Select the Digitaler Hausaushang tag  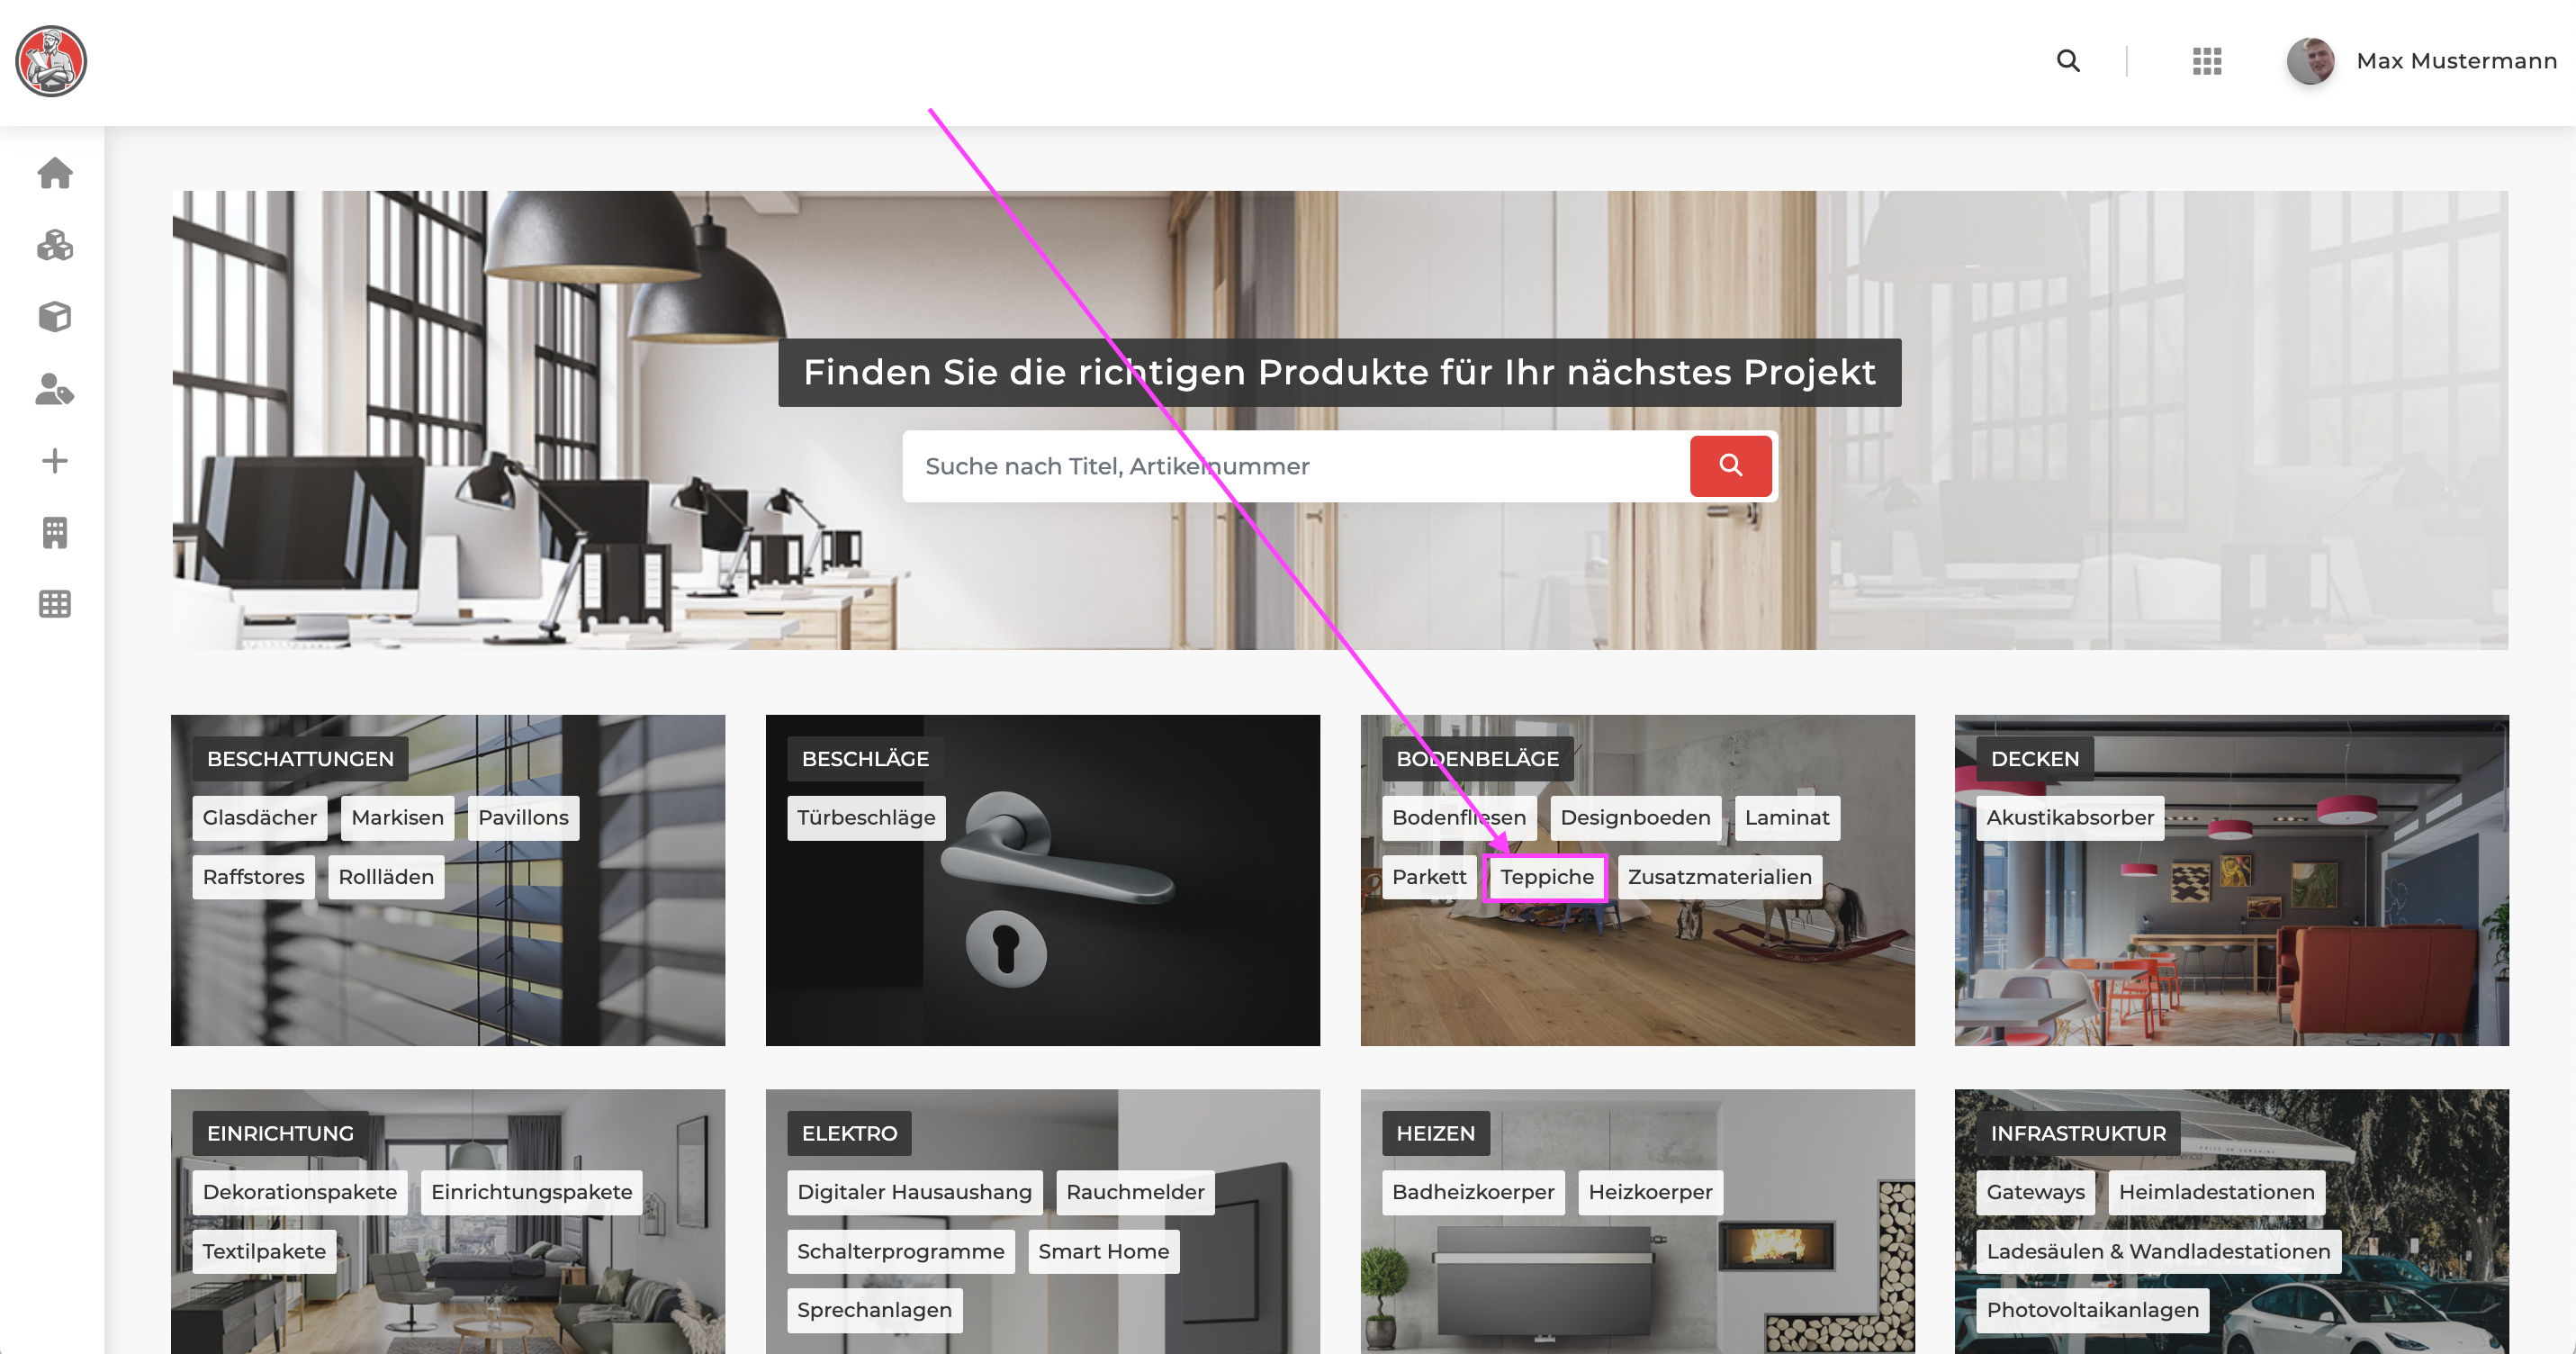tap(914, 1192)
